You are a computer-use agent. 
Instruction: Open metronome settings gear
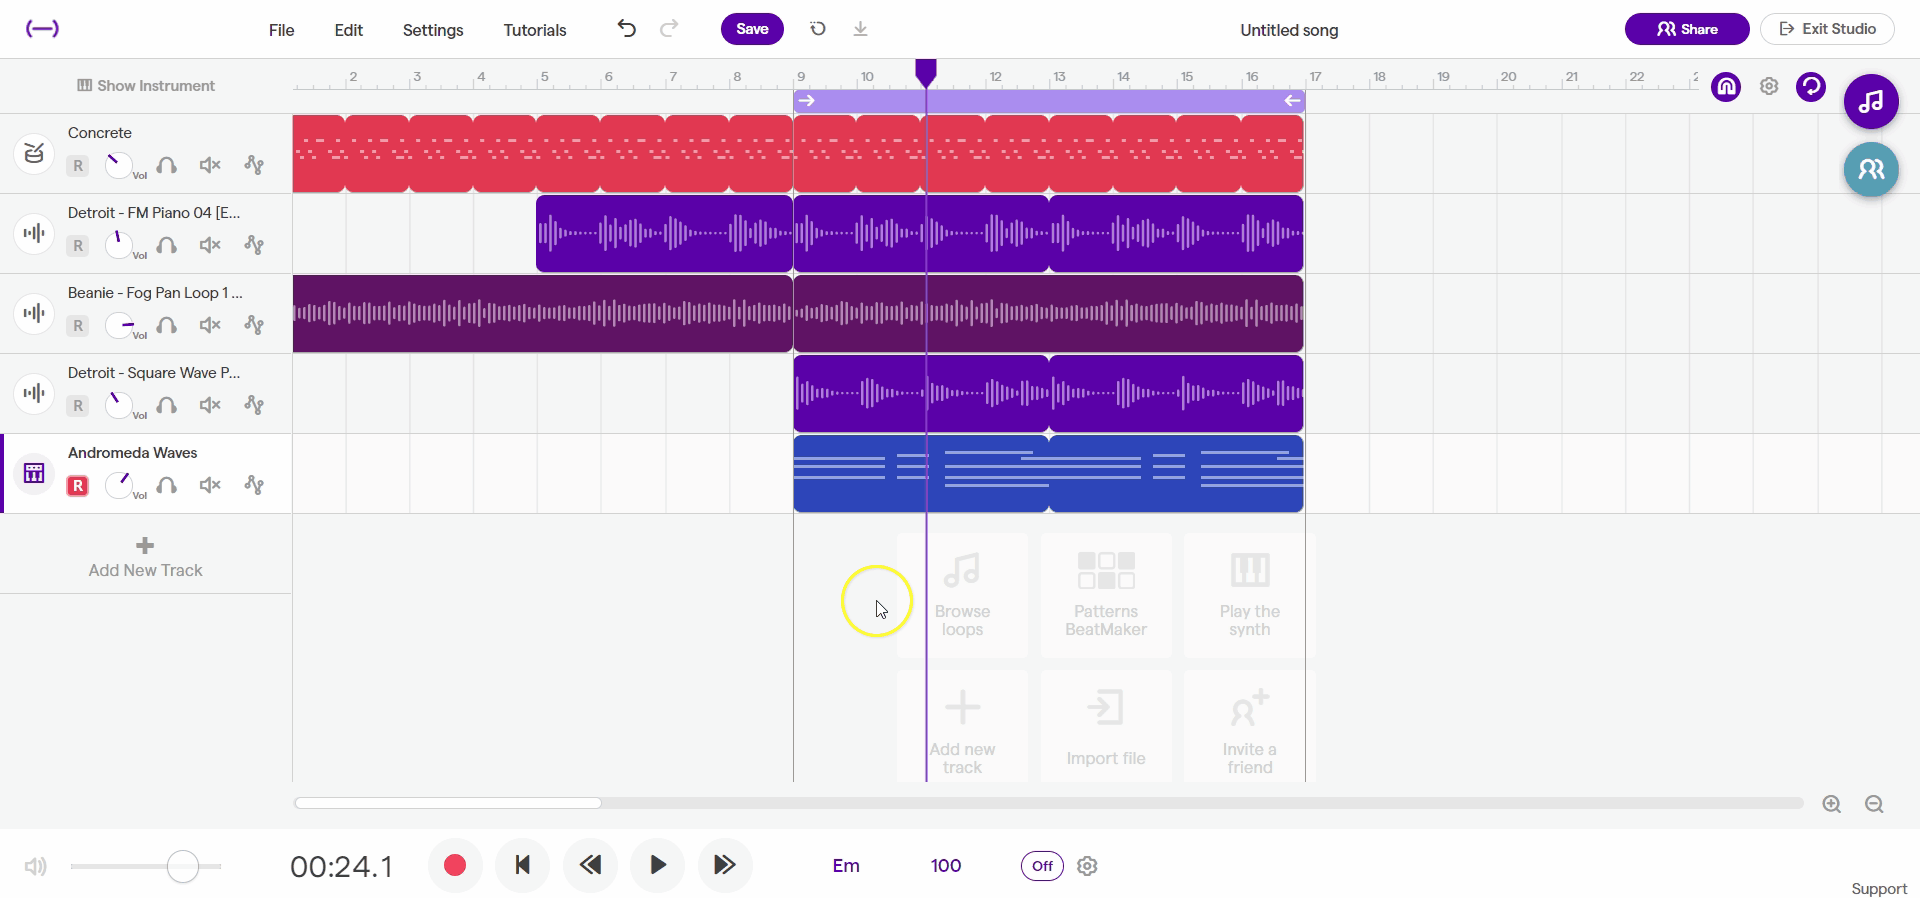coord(1087,866)
